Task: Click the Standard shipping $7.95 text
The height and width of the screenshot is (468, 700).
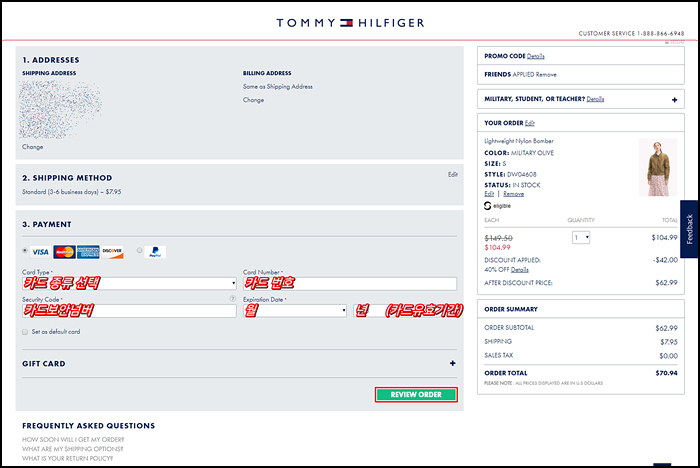Action: [x=71, y=192]
